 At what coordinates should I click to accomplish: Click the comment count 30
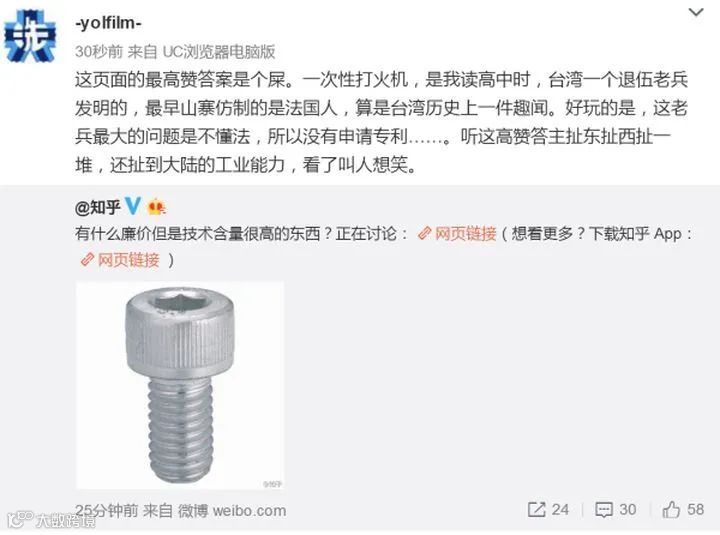[x=628, y=509]
